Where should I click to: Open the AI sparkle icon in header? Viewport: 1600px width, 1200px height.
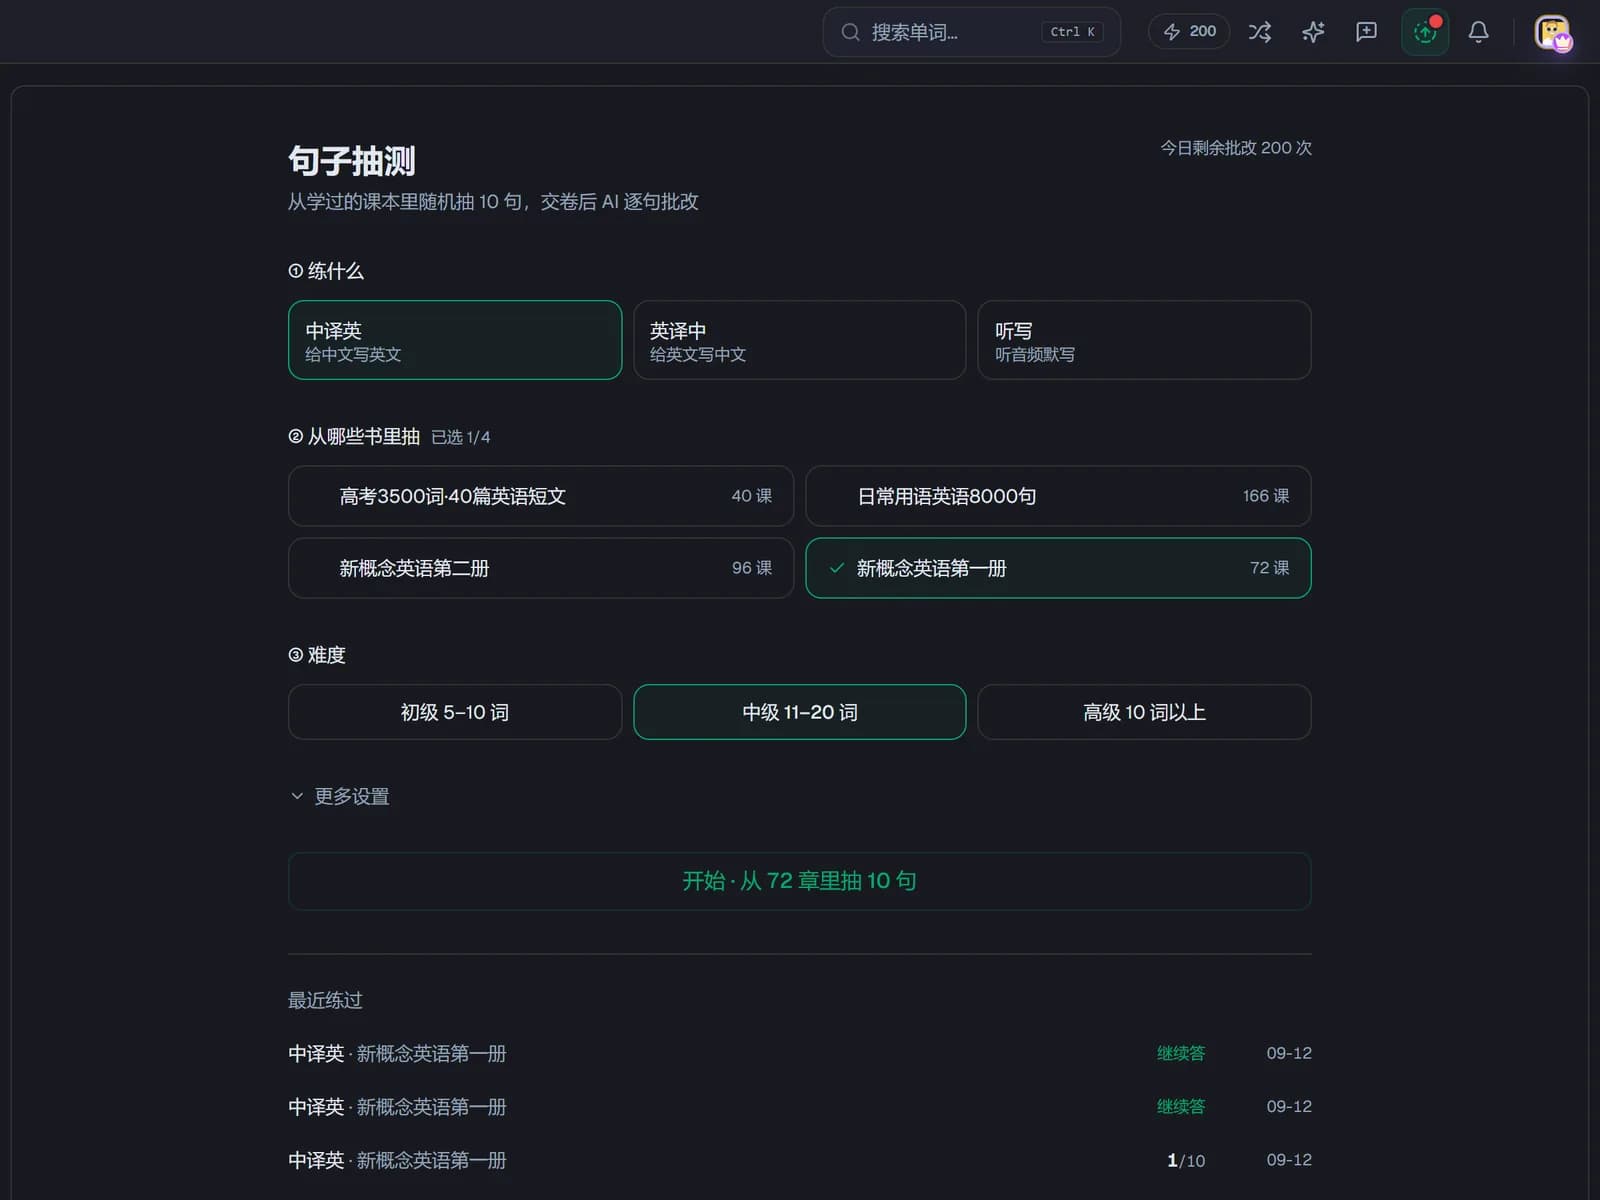pyautogui.click(x=1313, y=32)
